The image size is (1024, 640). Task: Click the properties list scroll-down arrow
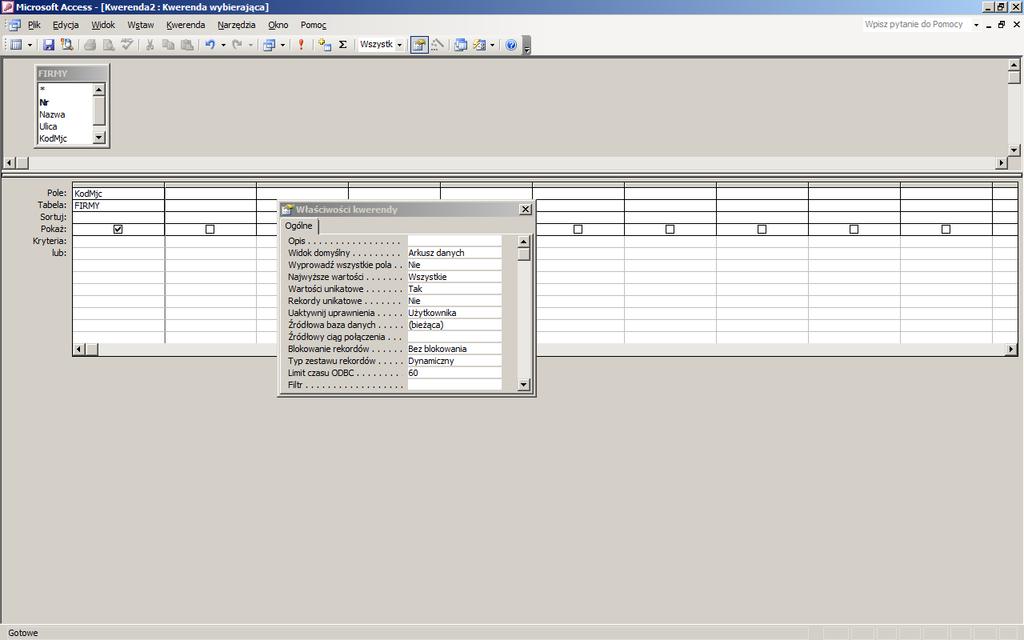point(523,385)
